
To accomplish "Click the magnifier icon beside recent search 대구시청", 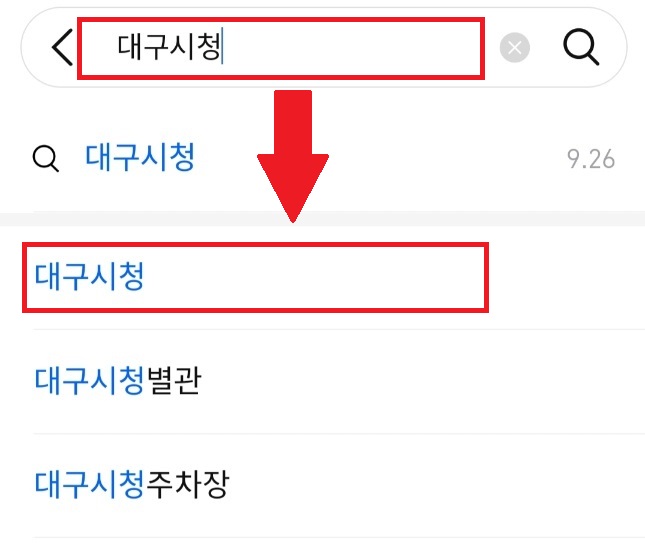I will coord(46,158).
